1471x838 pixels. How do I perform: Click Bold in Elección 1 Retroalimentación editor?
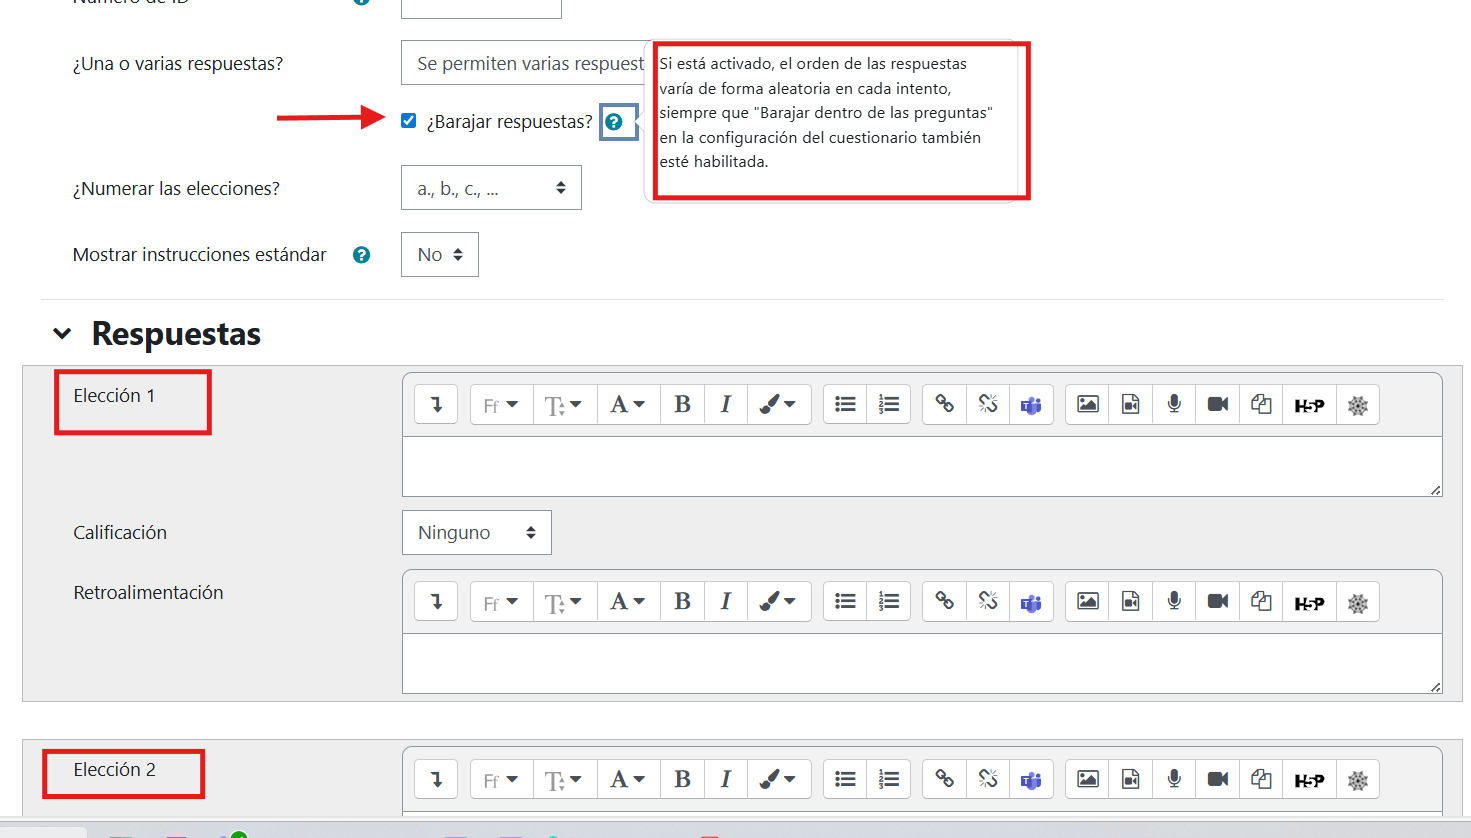pyautogui.click(x=682, y=601)
